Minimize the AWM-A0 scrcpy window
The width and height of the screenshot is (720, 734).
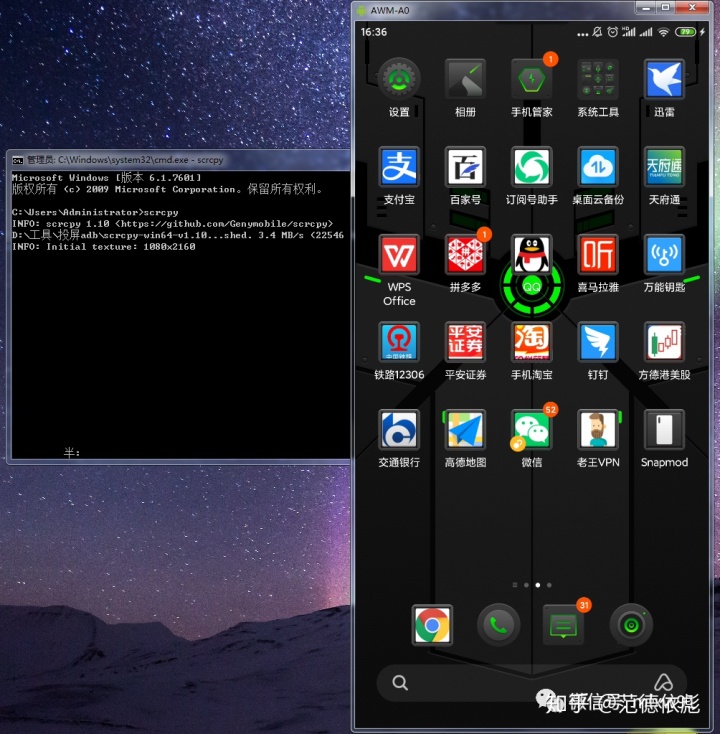click(647, 7)
